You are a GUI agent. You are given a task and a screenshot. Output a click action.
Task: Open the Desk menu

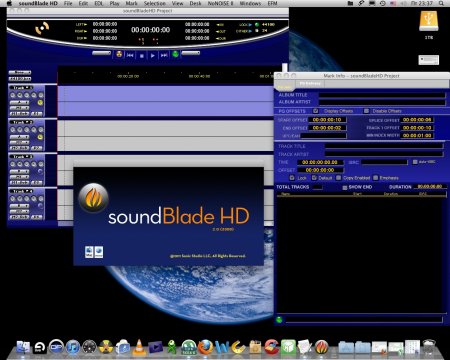(195, 3)
